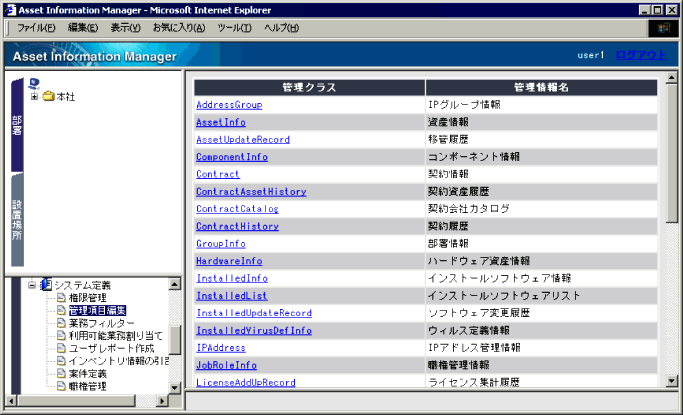Open the 表示(V) menu
Image resolution: width=683 pixels, height=415 pixels.
pos(125,28)
